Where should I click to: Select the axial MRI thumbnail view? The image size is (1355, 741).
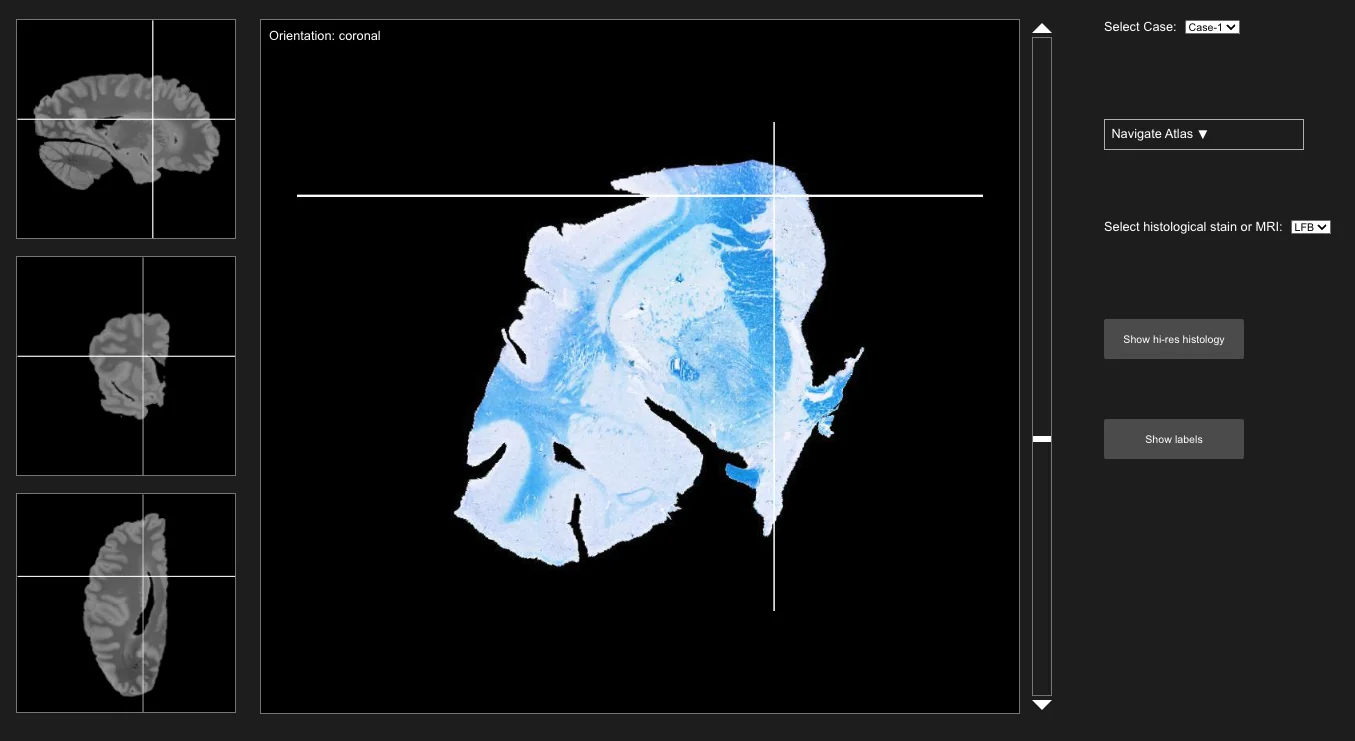[126, 603]
